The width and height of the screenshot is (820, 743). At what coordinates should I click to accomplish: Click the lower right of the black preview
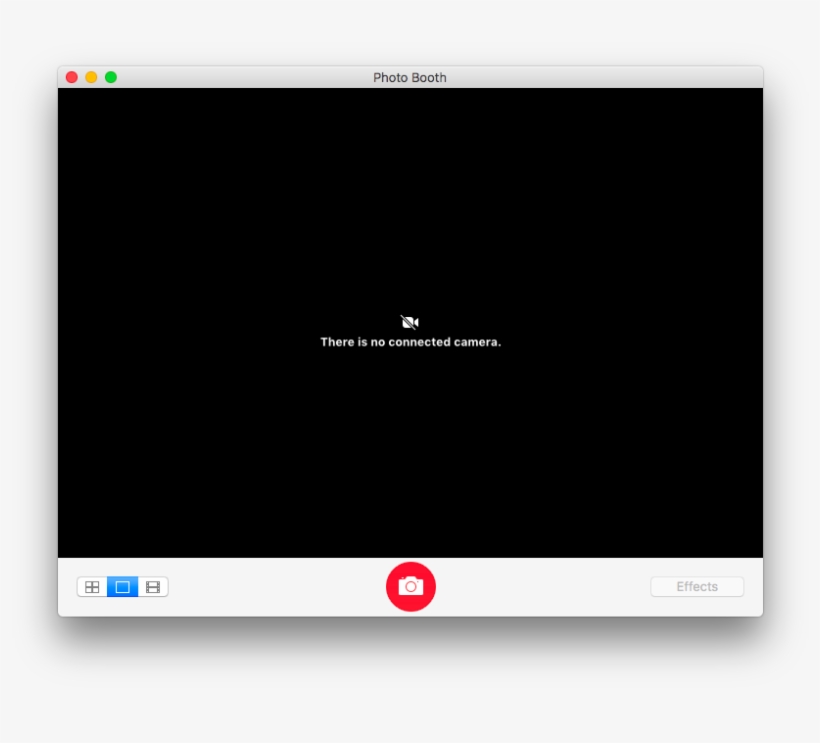(x=700, y=510)
